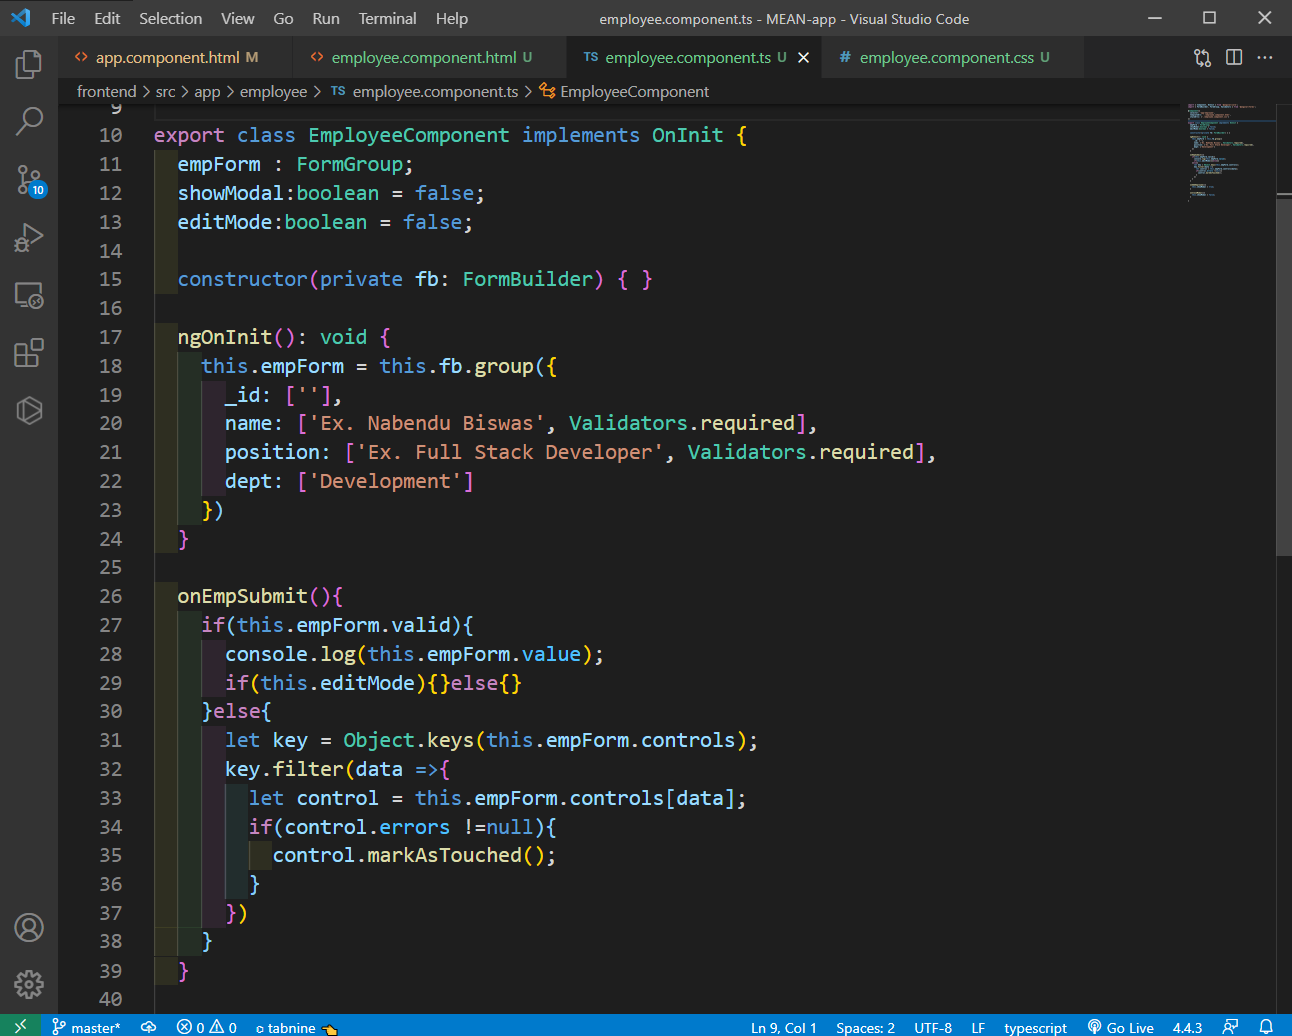Screen dimensions: 1292x1036
Task: Open the Explorer view in activity bar
Action: click(29, 64)
